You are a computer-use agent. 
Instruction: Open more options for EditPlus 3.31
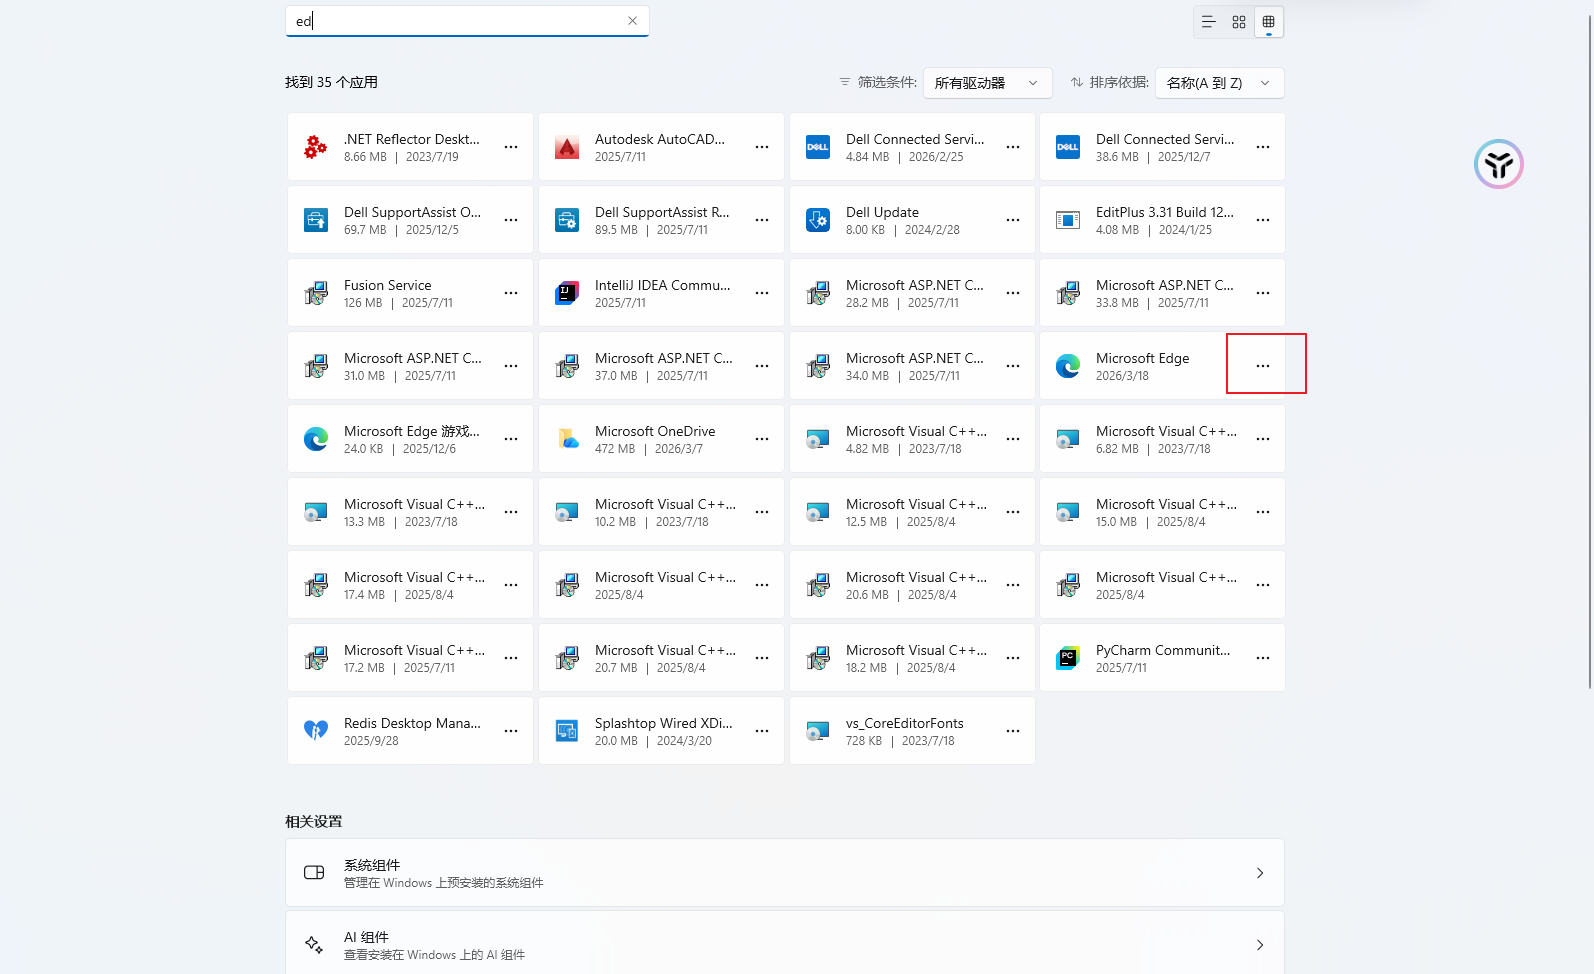(x=1263, y=220)
